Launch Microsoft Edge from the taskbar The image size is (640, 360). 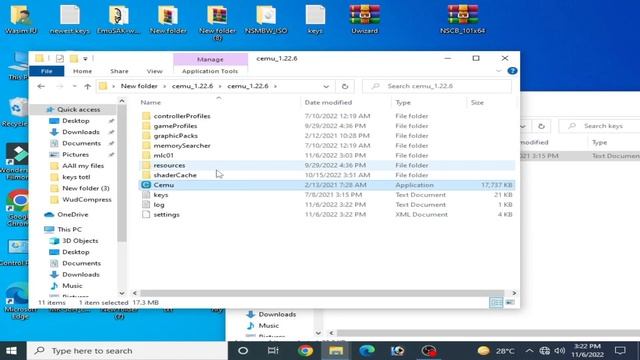pyautogui.click(x=367, y=351)
